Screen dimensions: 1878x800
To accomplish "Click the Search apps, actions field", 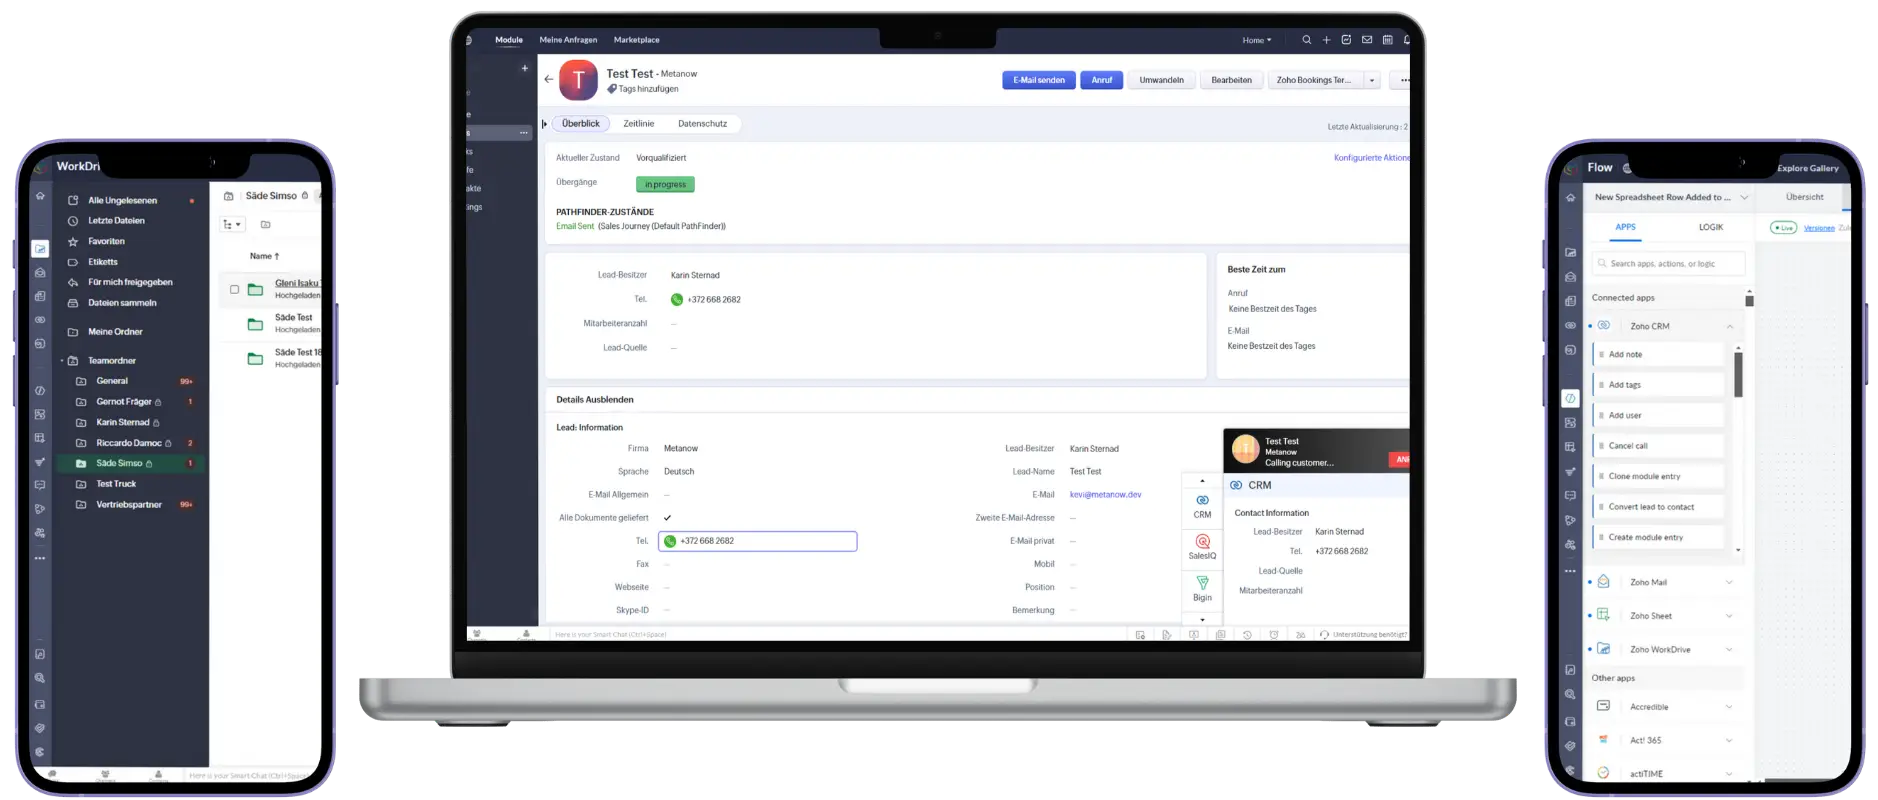I will [x=1670, y=264].
